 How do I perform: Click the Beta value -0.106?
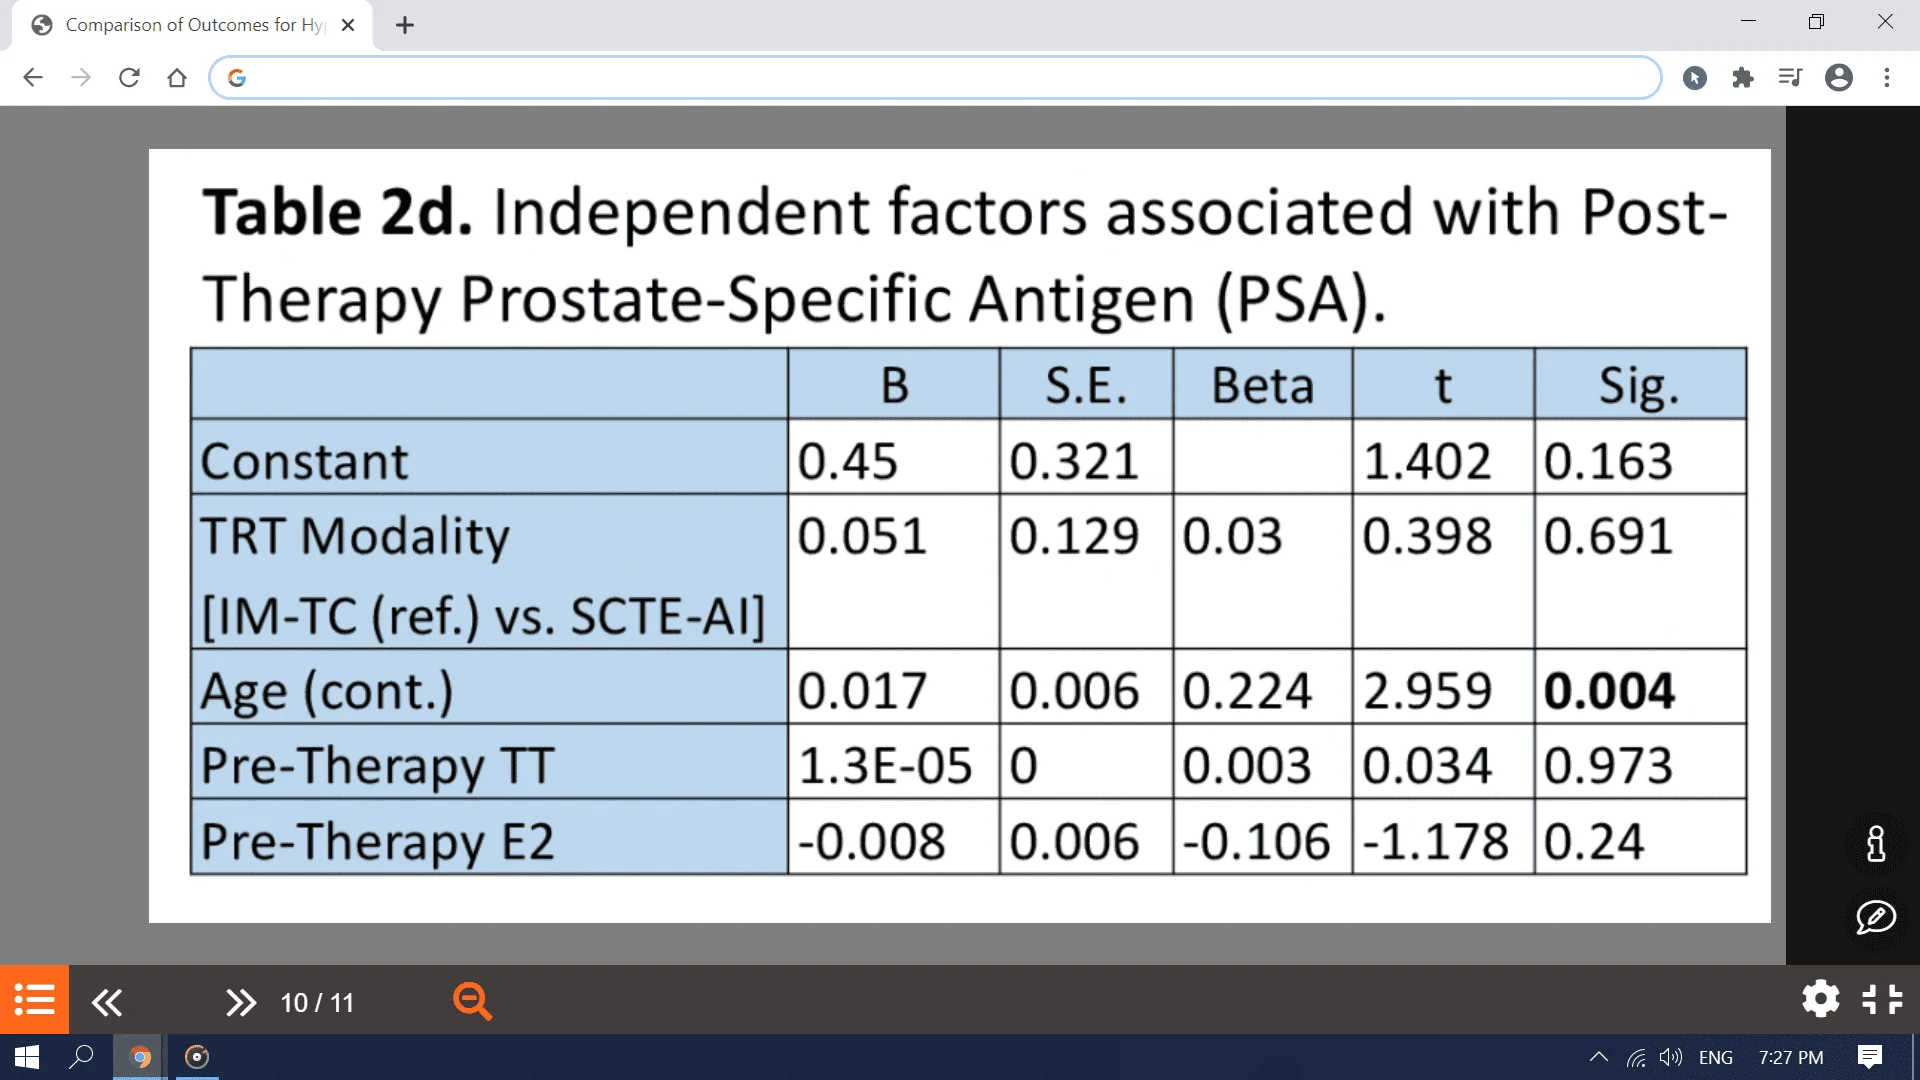(1256, 841)
